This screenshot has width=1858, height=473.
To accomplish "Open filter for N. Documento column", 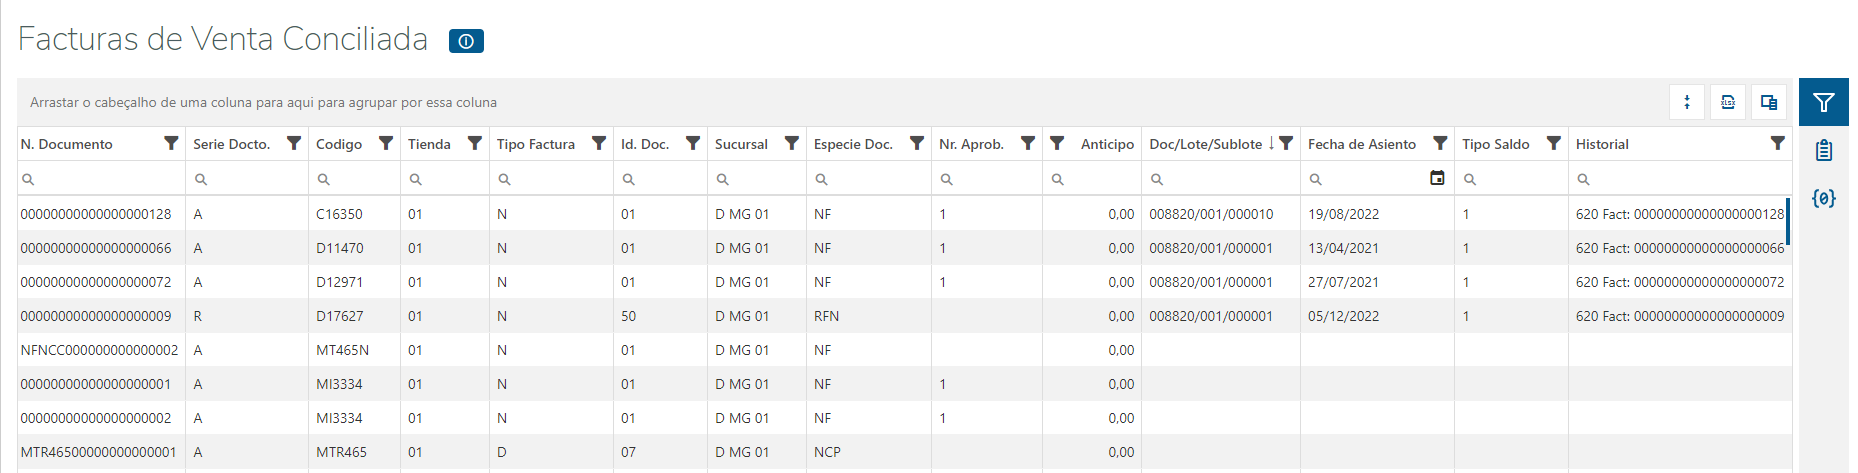I will (171, 143).
